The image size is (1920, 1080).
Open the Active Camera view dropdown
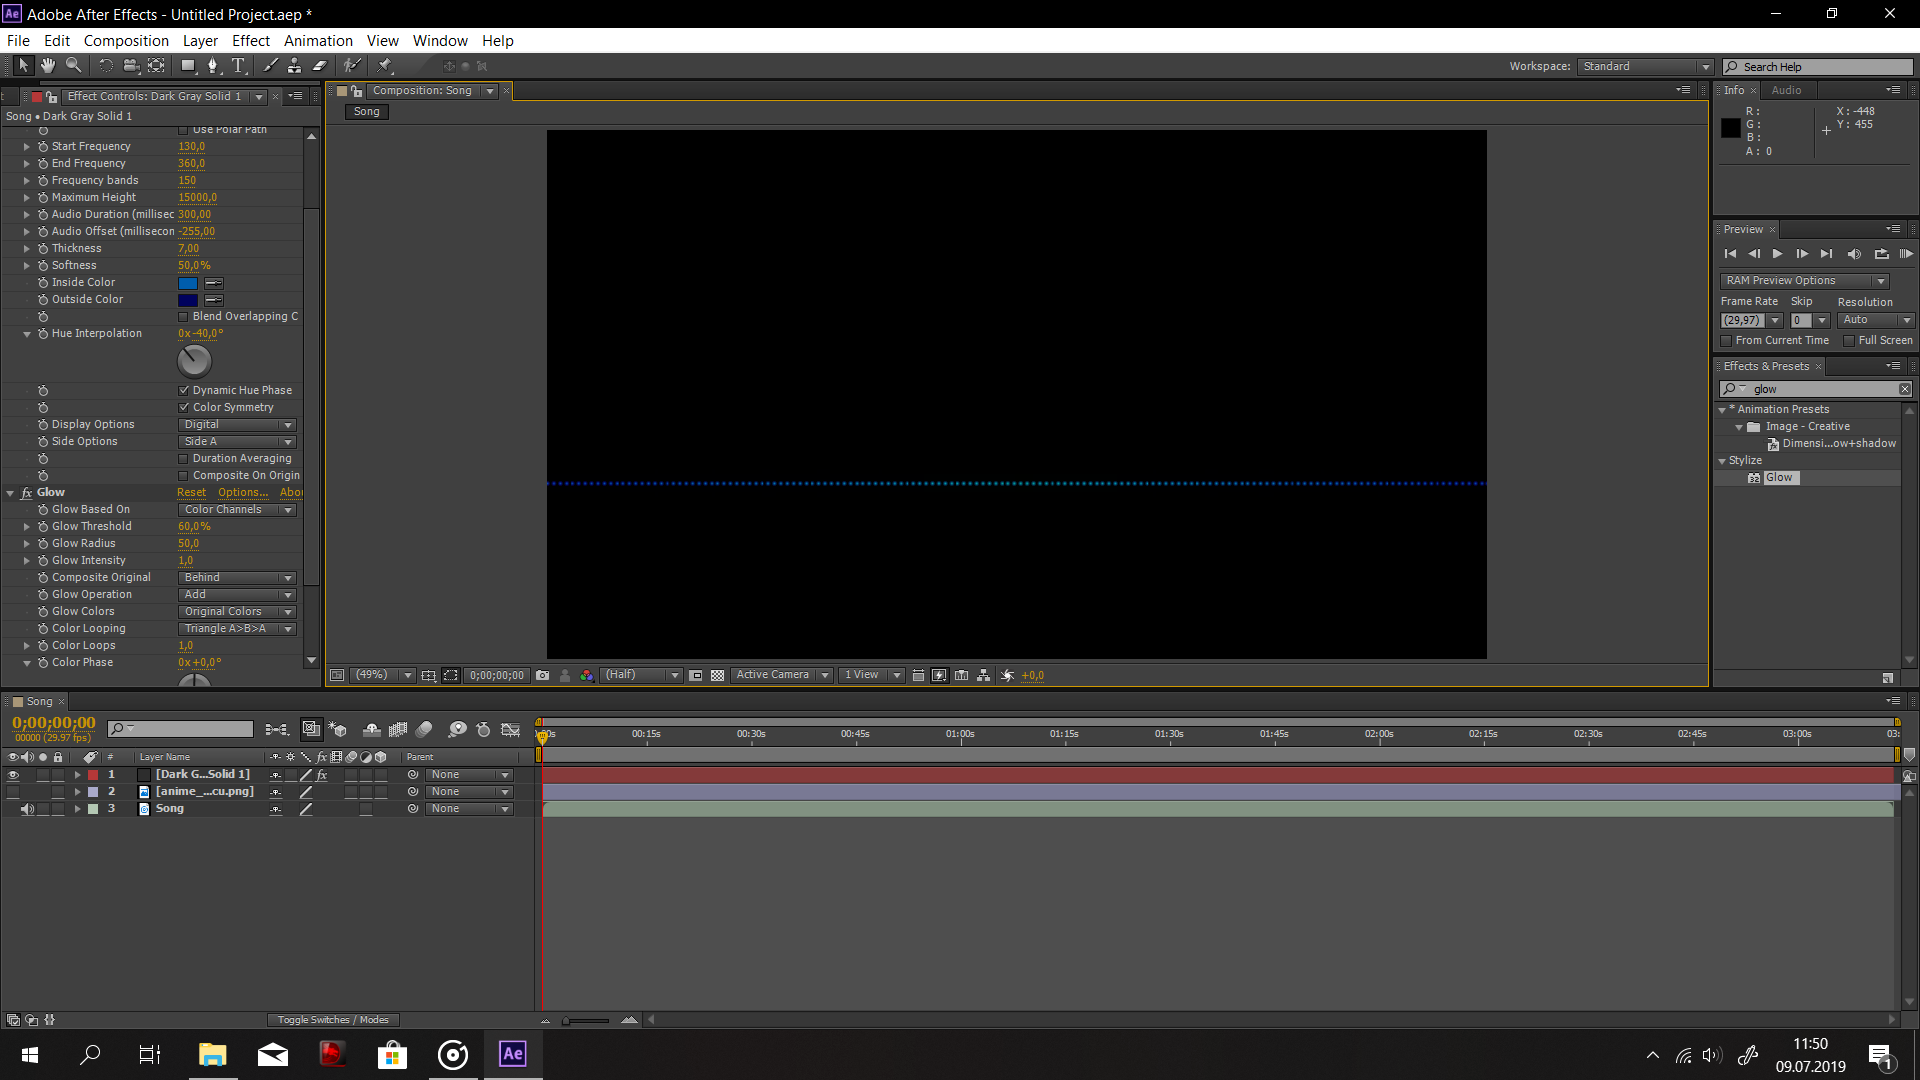pyautogui.click(x=782, y=676)
